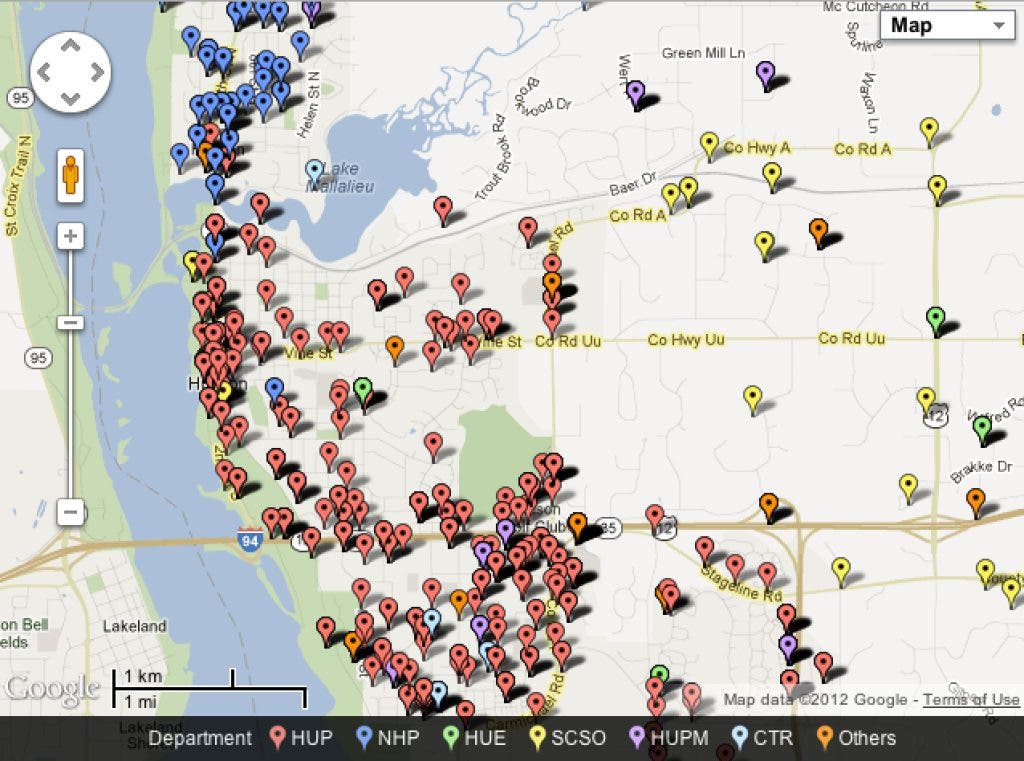
Task: Click the orange Street View pegman
Action: tap(71, 174)
